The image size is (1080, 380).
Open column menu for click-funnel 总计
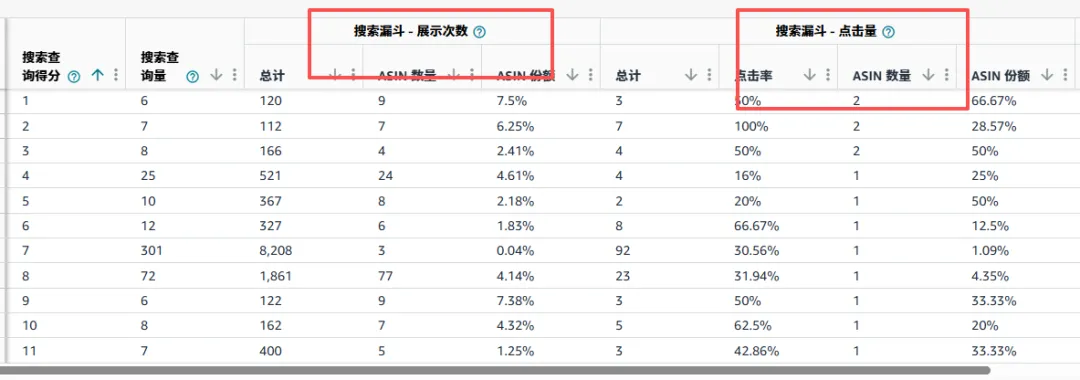pyautogui.click(x=709, y=76)
